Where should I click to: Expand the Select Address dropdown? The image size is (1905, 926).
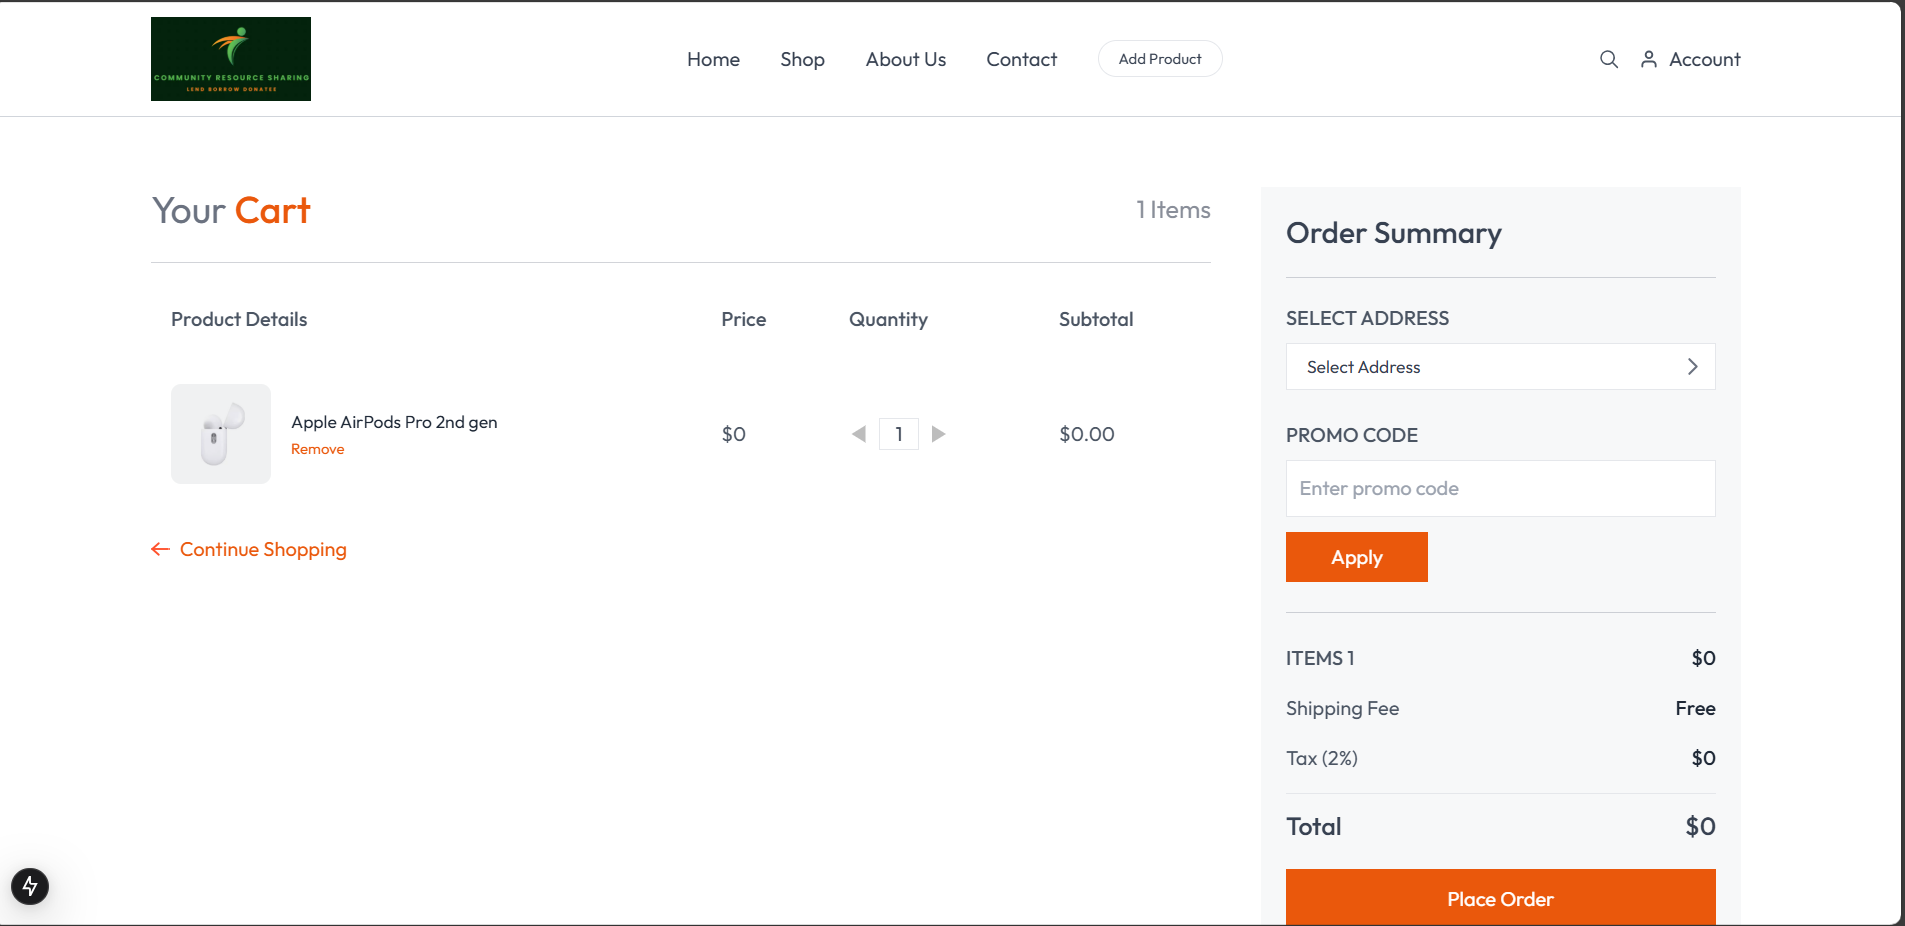tap(1500, 367)
